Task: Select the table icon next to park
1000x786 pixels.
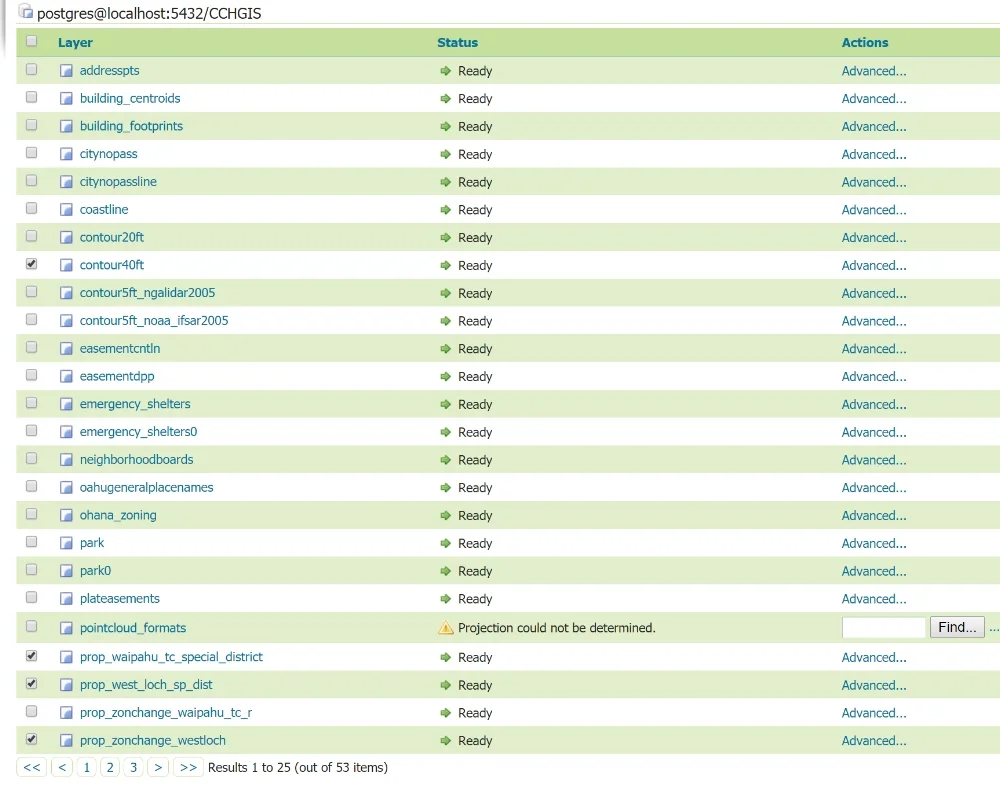Action: coord(66,542)
